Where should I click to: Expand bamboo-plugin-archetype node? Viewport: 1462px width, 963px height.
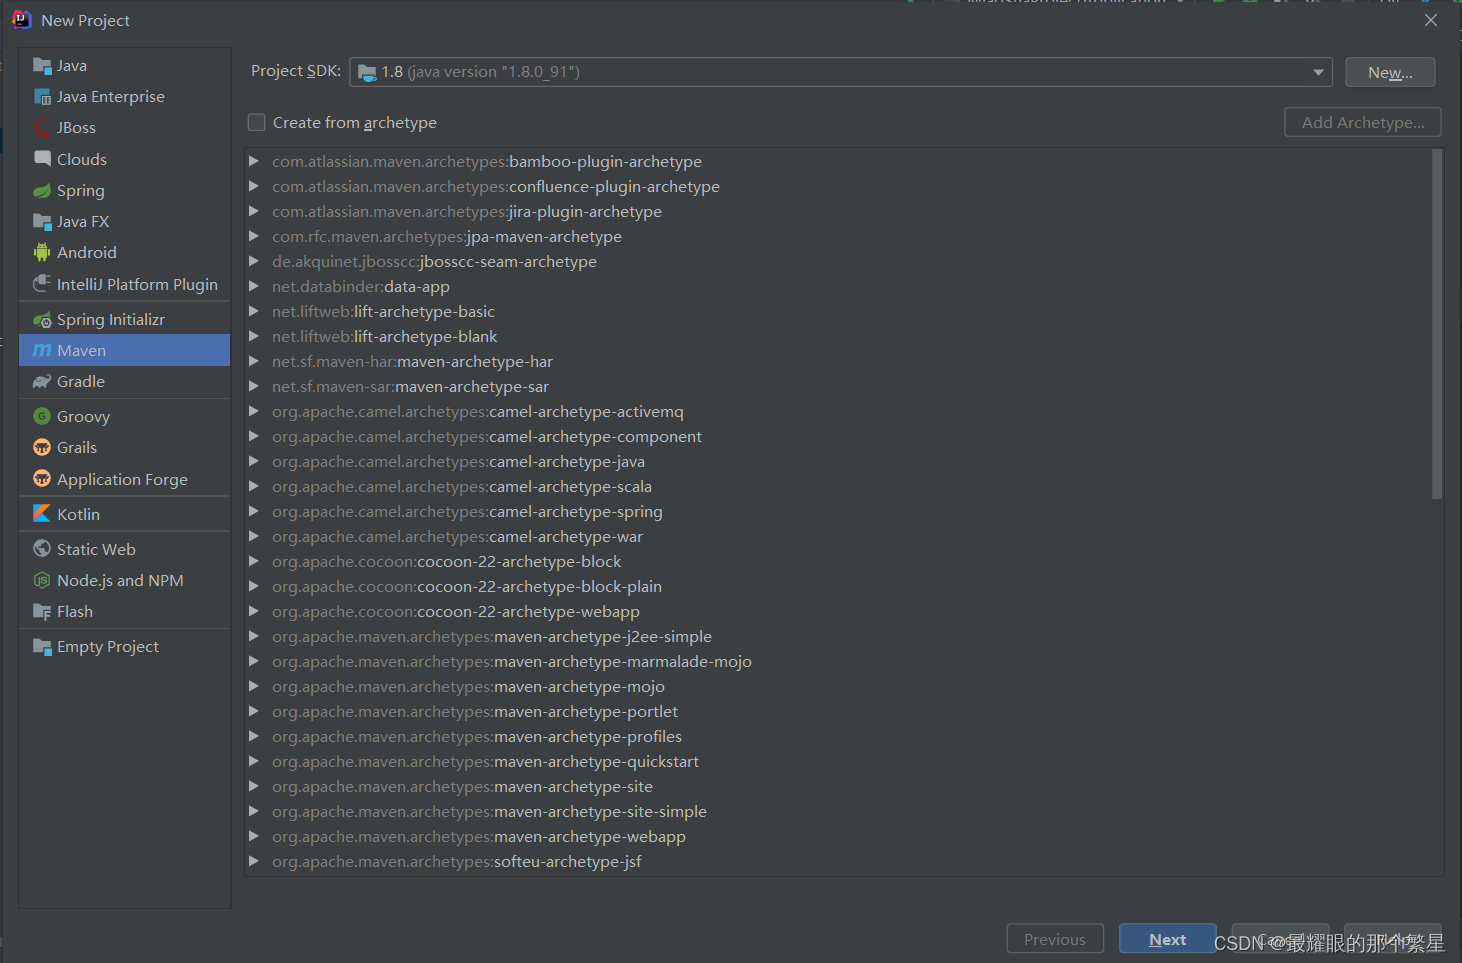pos(254,161)
